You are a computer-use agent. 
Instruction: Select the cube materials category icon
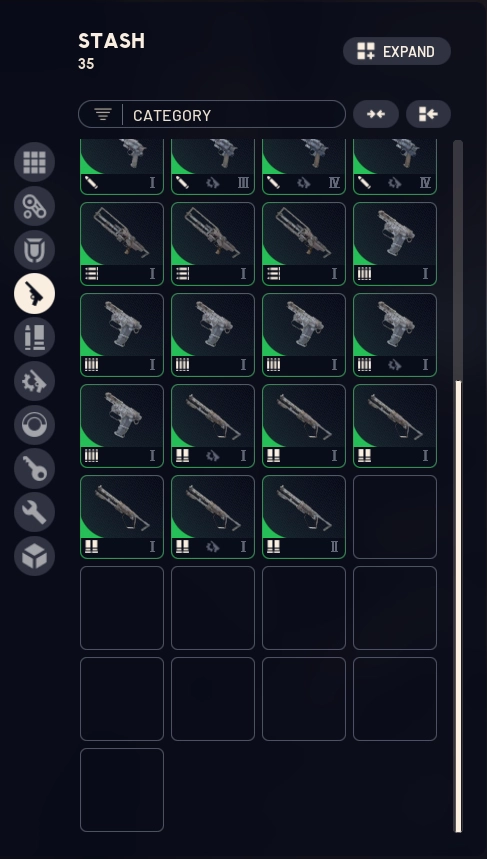coord(35,557)
